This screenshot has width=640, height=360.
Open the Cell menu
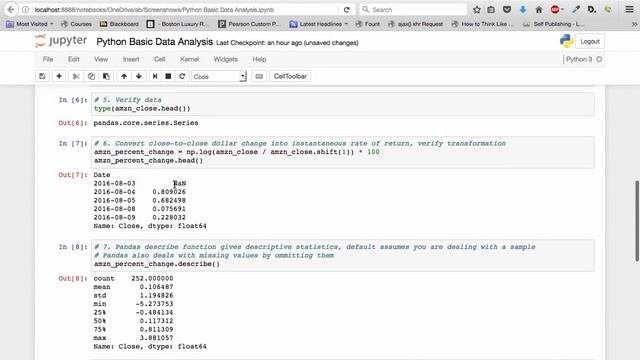(160, 59)
